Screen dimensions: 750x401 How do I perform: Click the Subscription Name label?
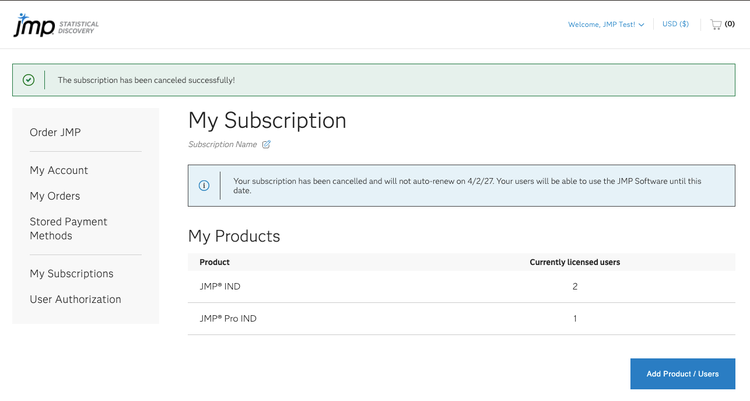point(222,145)
